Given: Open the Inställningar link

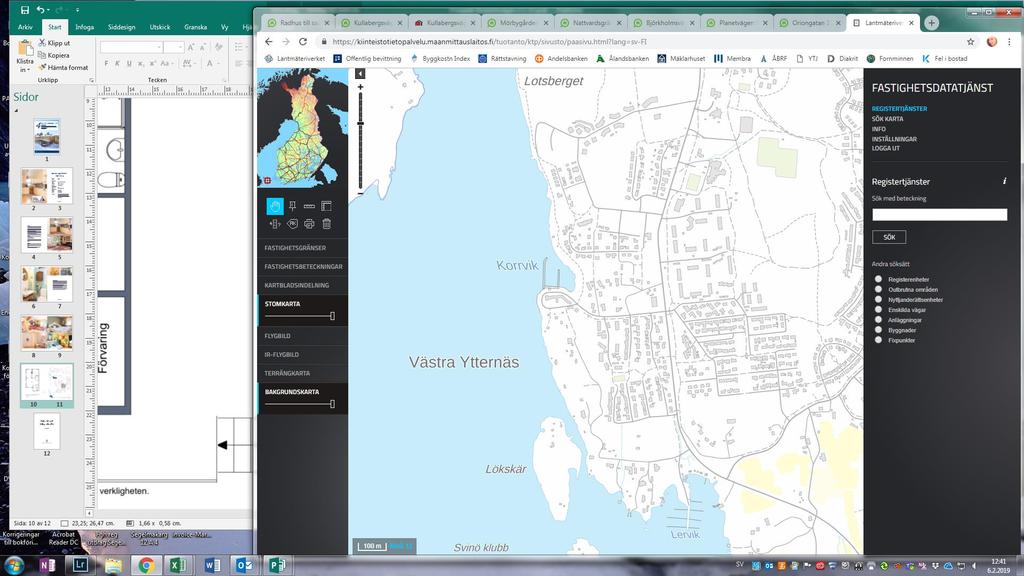Looking at the screenshot, I should point(894,139).
